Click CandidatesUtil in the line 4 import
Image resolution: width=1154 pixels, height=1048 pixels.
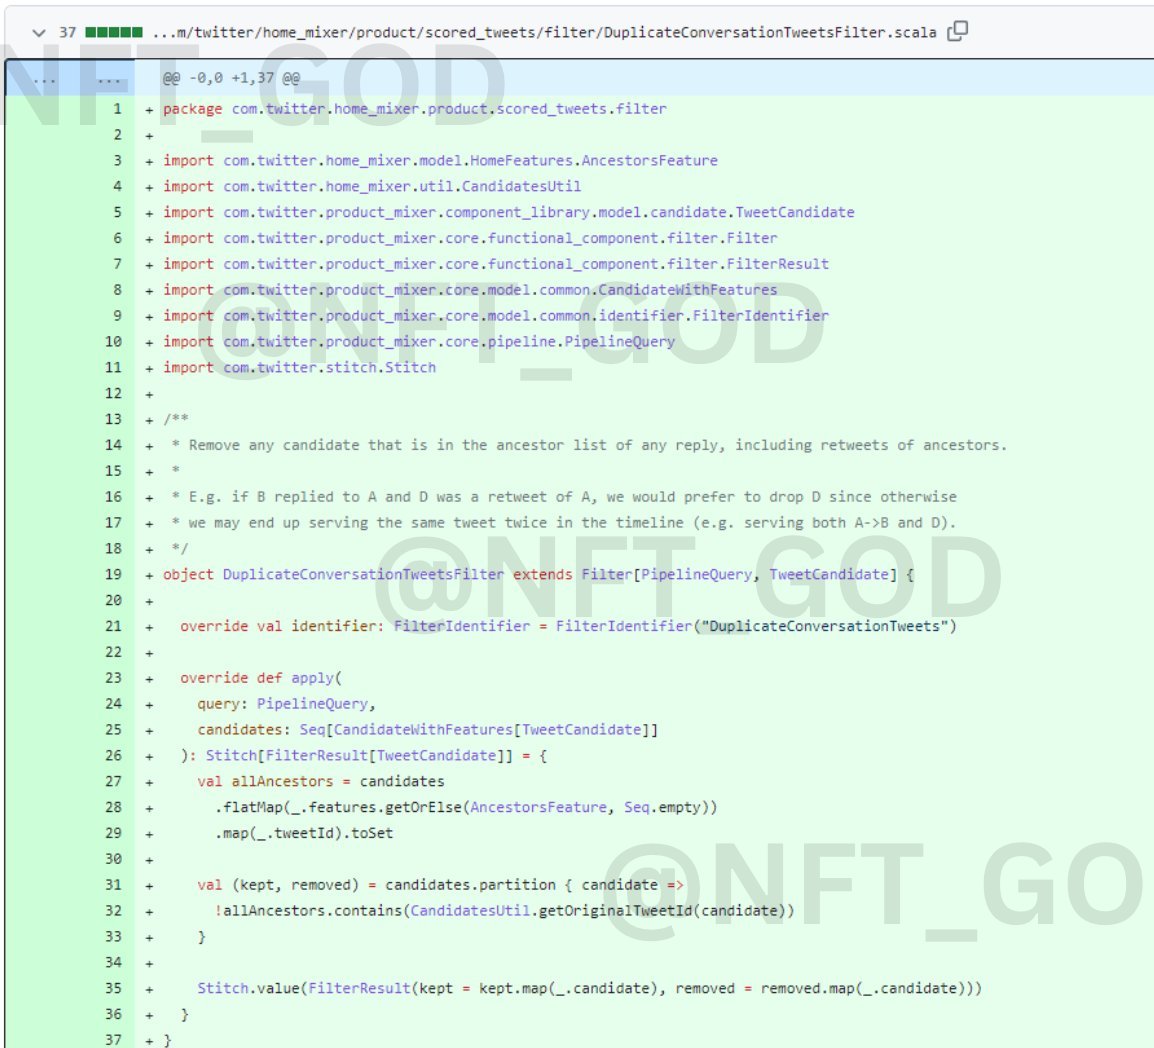click(x=521, y=187)
